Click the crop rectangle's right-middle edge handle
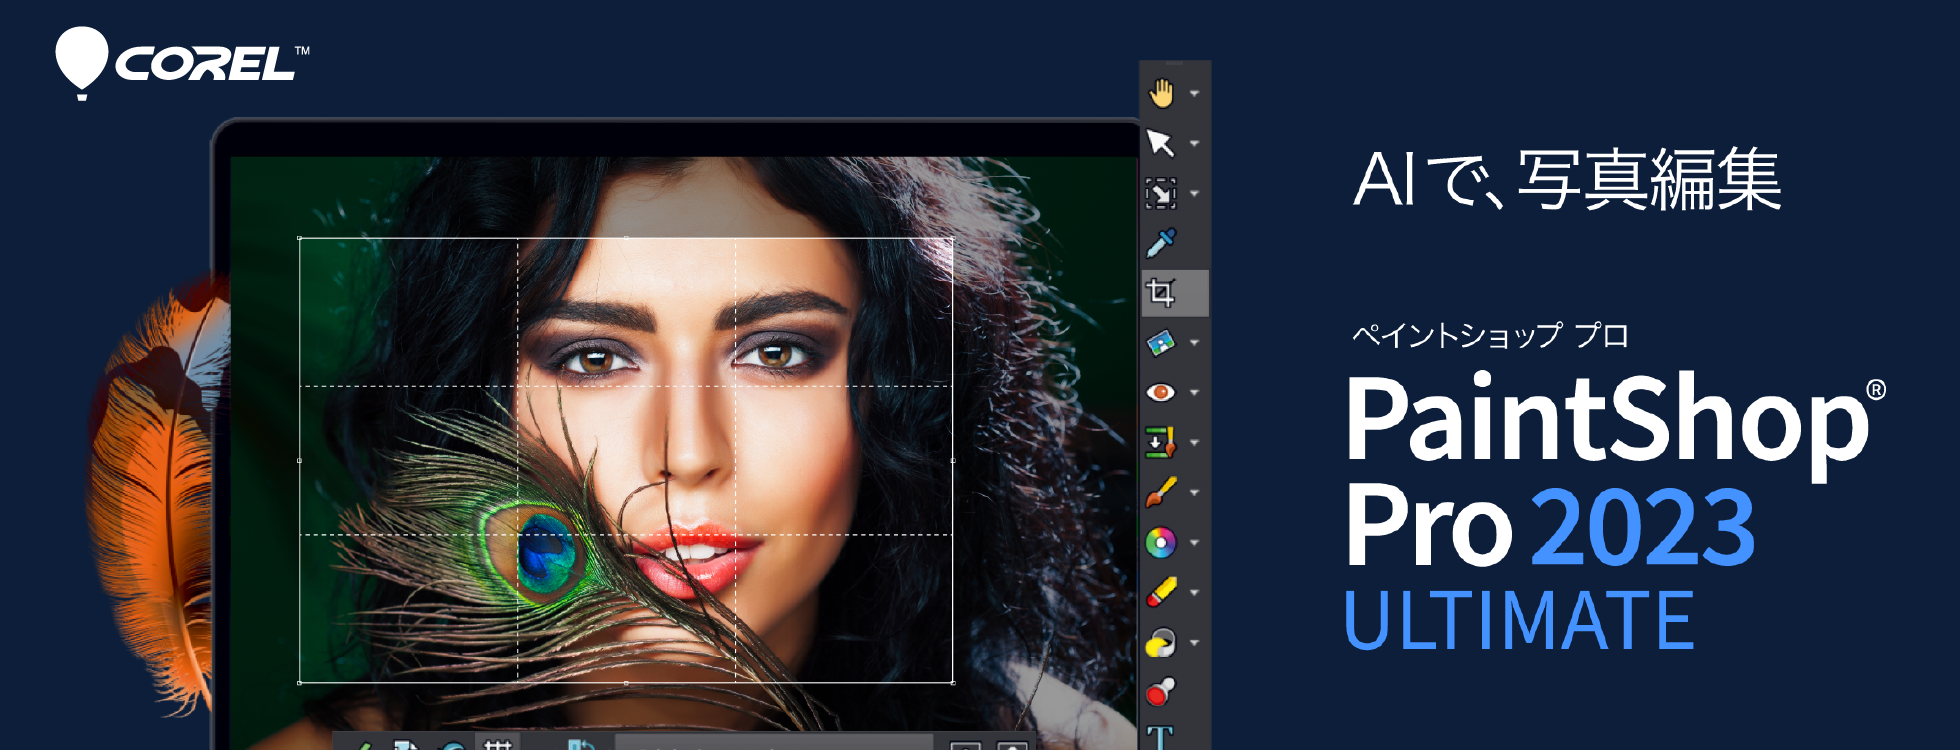The height and width of the screenshot is (750, 1960). 953,461
